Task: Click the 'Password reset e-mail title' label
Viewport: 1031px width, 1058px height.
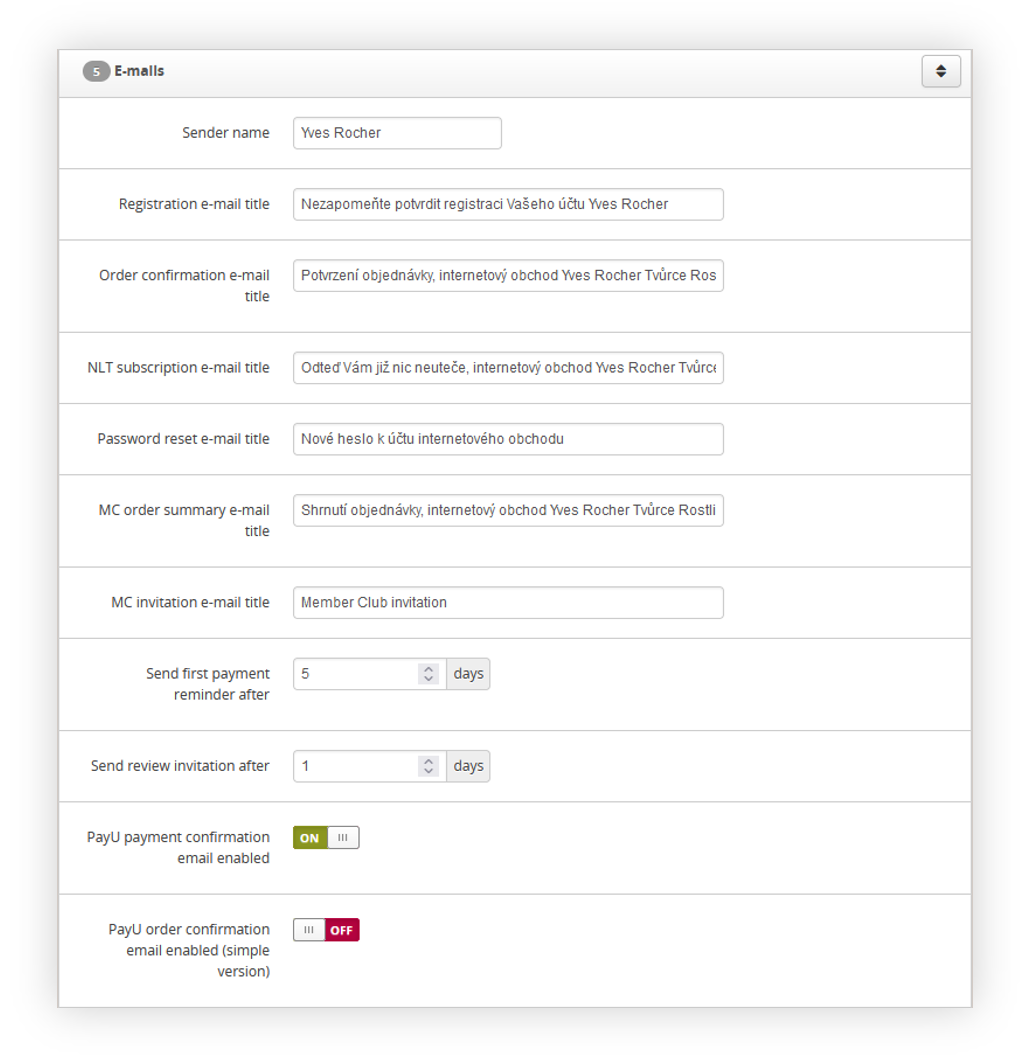Action: click(184, 439)
